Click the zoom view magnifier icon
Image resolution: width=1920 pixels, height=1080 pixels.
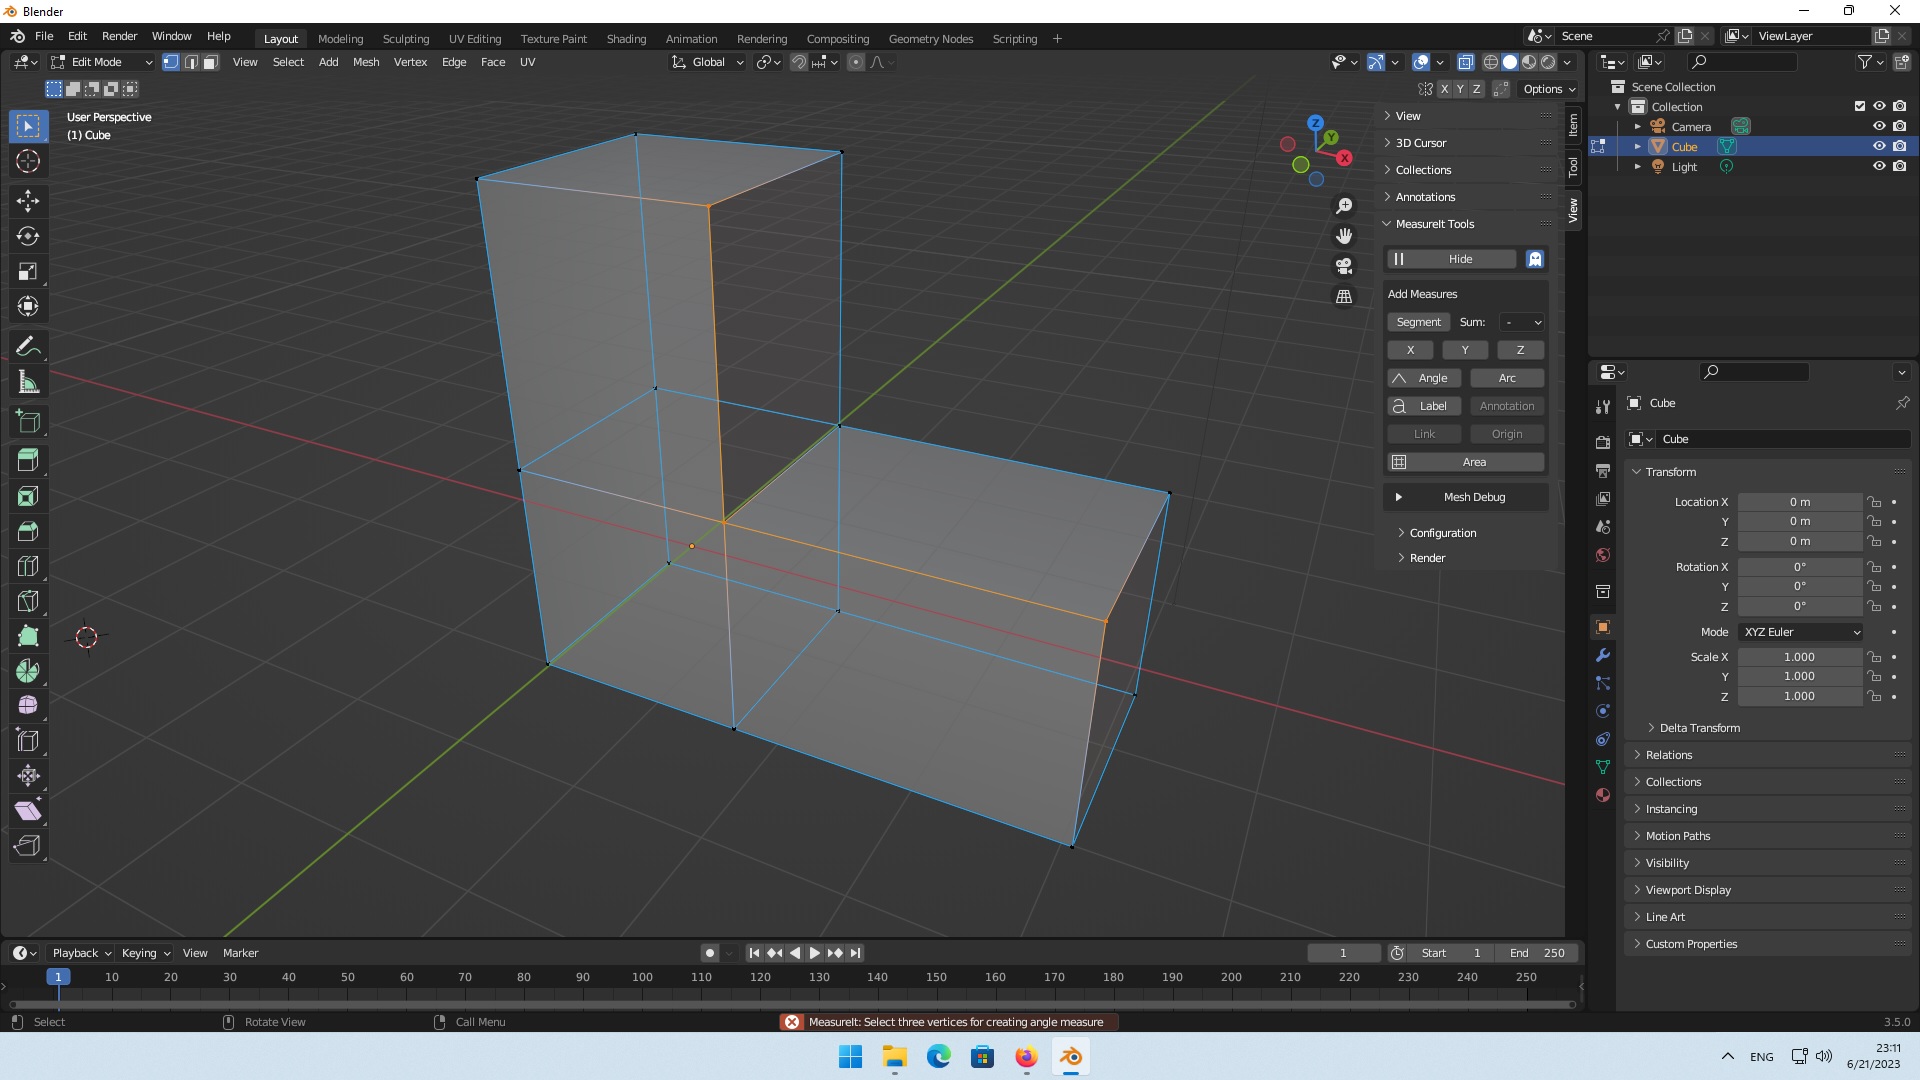point(1344,206)
